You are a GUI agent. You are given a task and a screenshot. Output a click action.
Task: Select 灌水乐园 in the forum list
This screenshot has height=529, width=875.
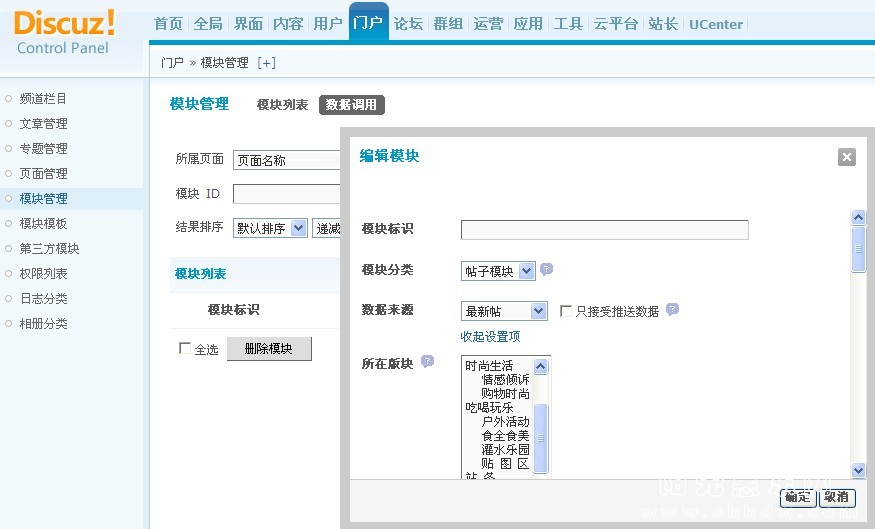506,450
